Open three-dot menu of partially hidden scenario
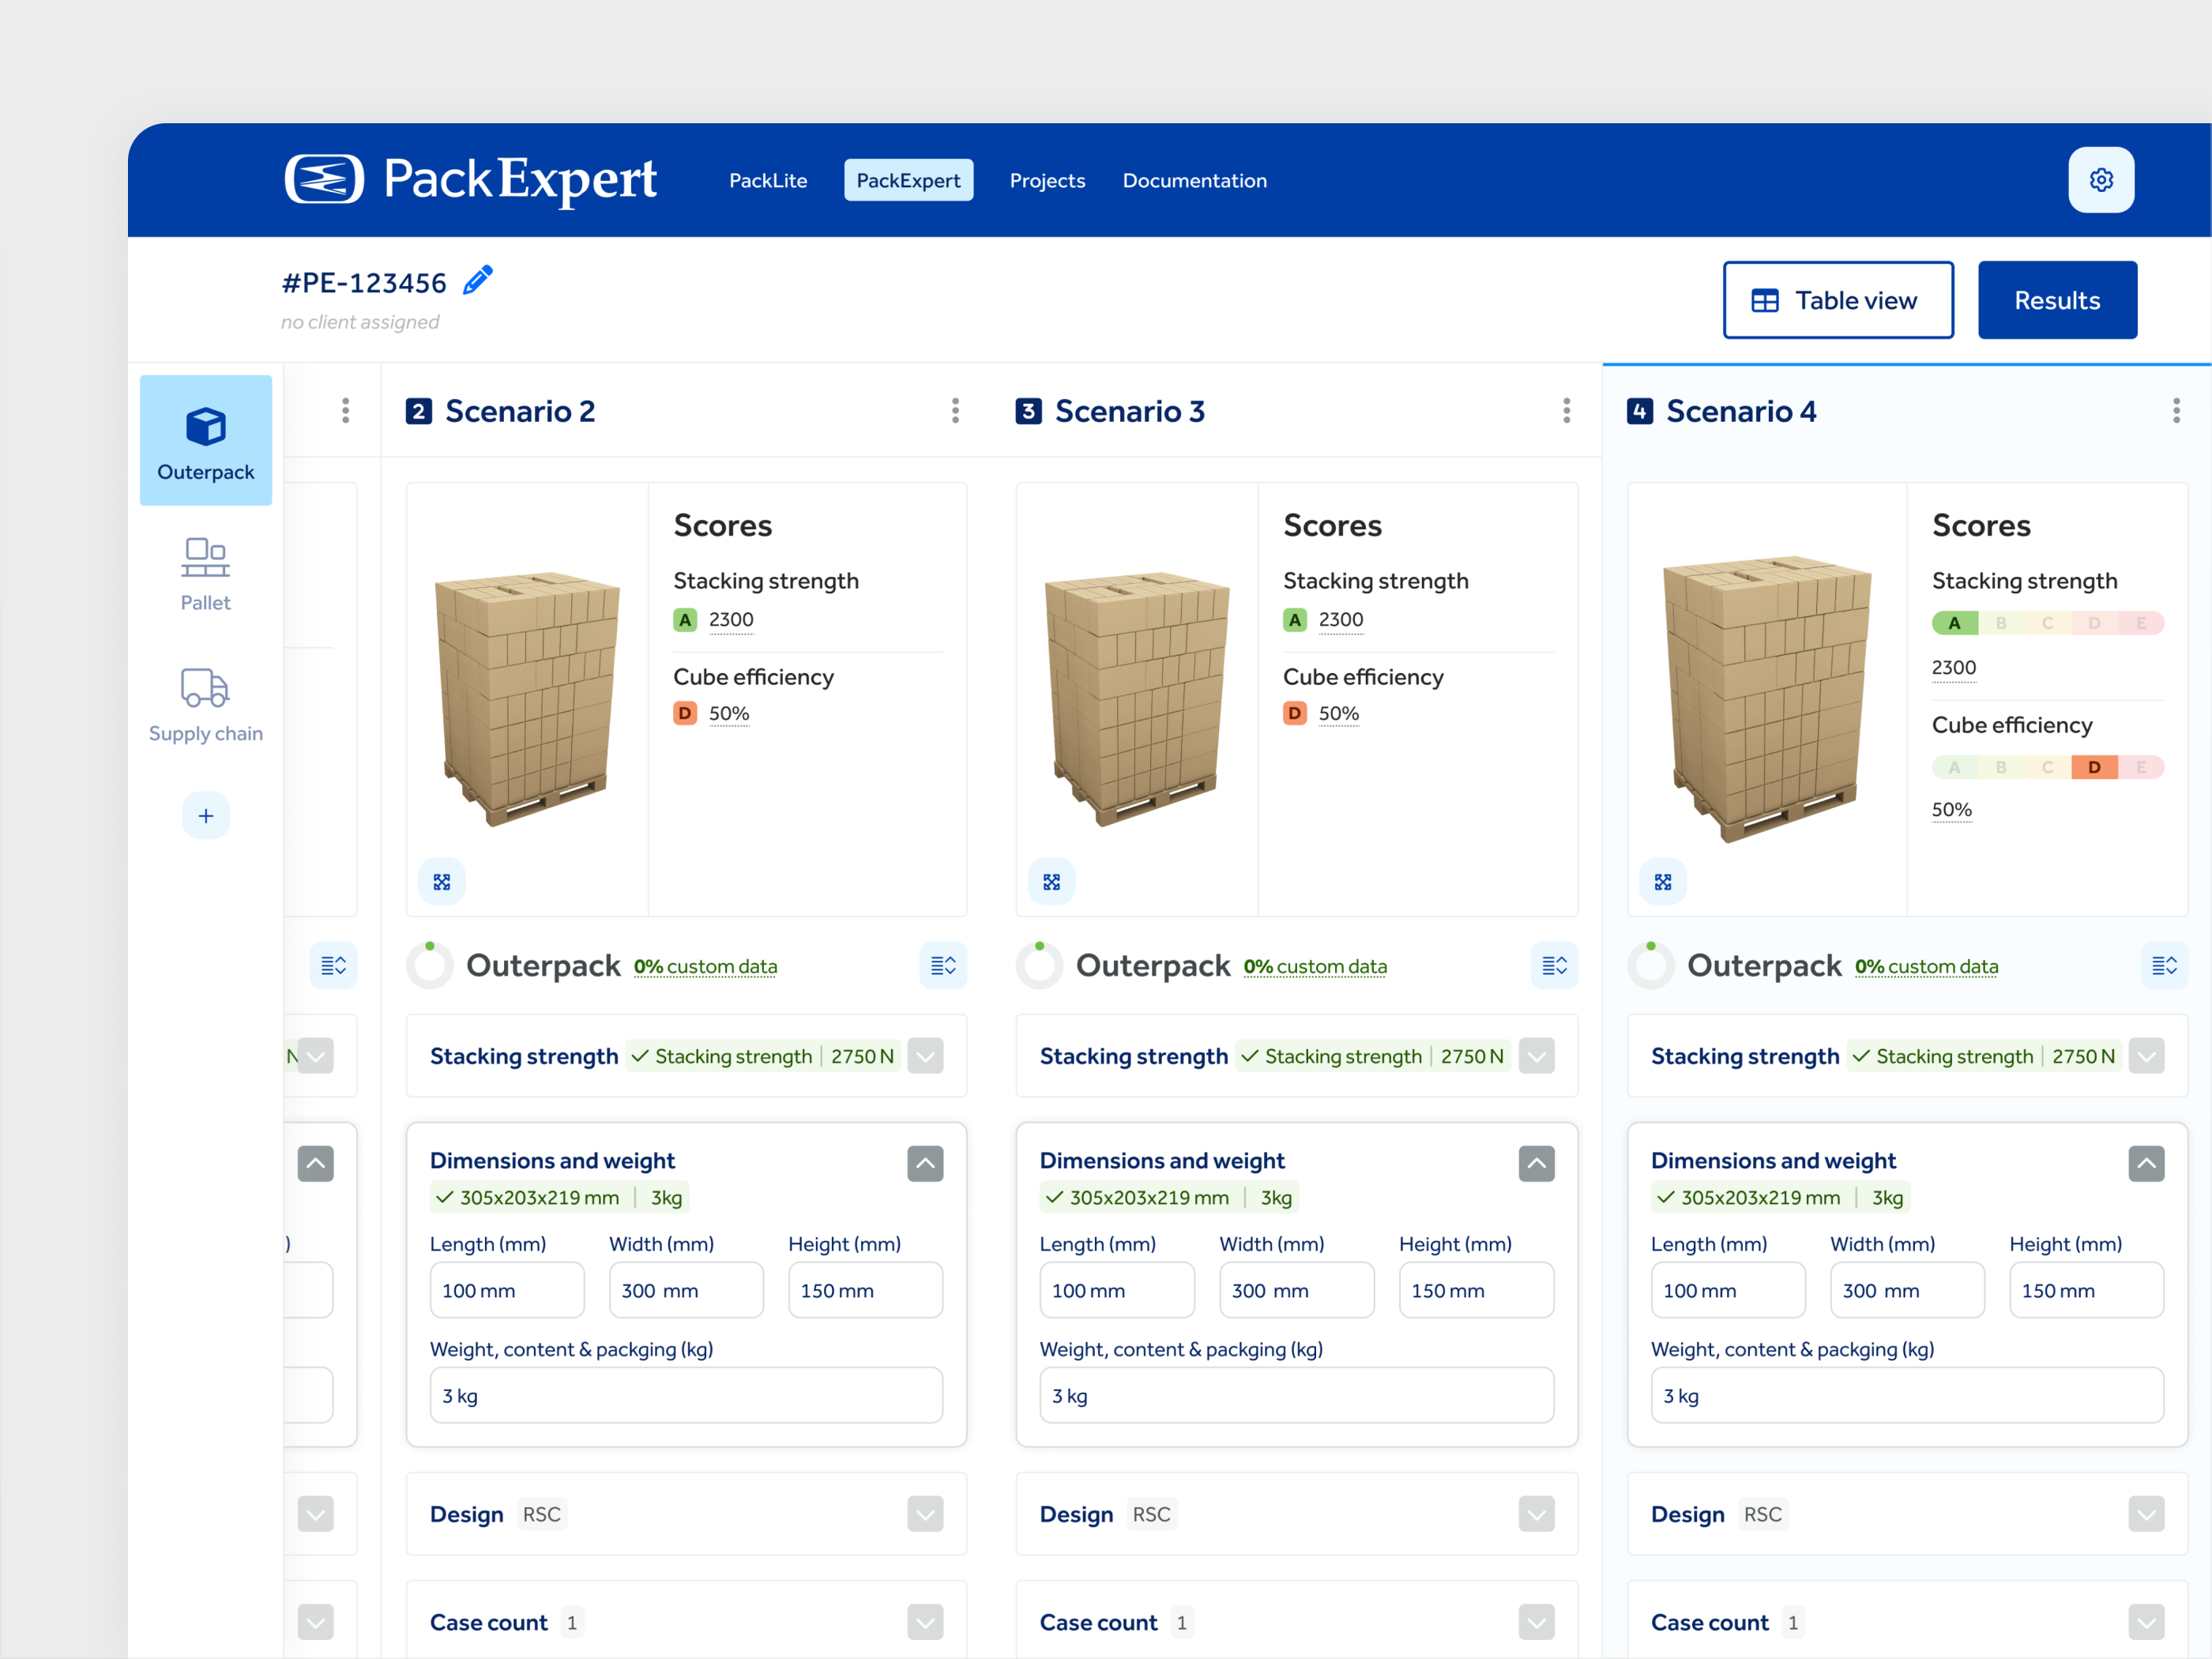 point(345,411)
